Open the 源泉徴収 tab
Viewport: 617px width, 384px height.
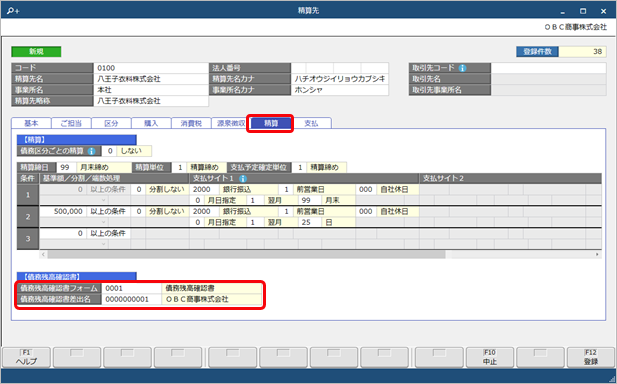coord(231,123)
